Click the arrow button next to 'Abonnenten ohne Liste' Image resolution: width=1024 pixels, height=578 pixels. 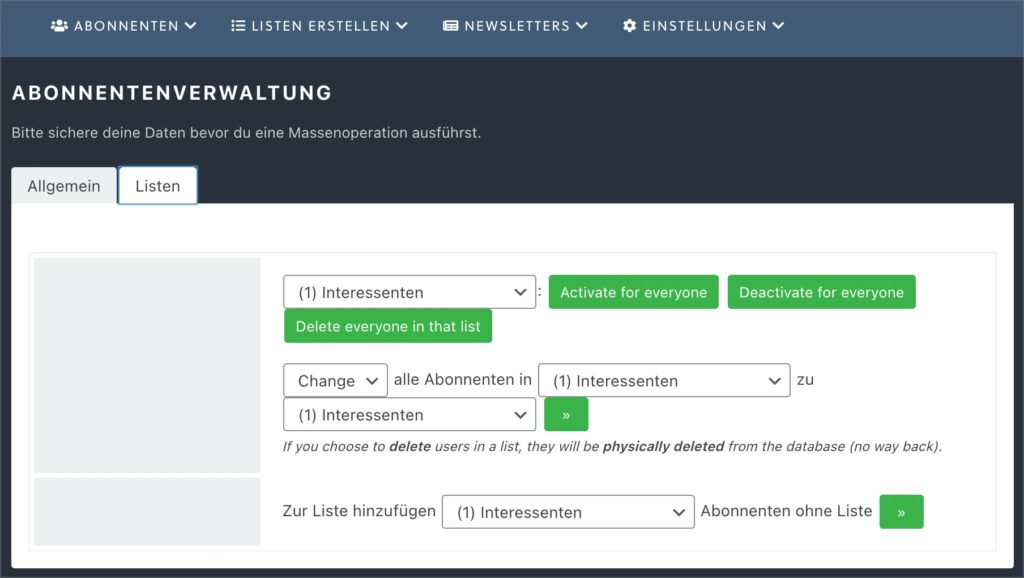901,512
